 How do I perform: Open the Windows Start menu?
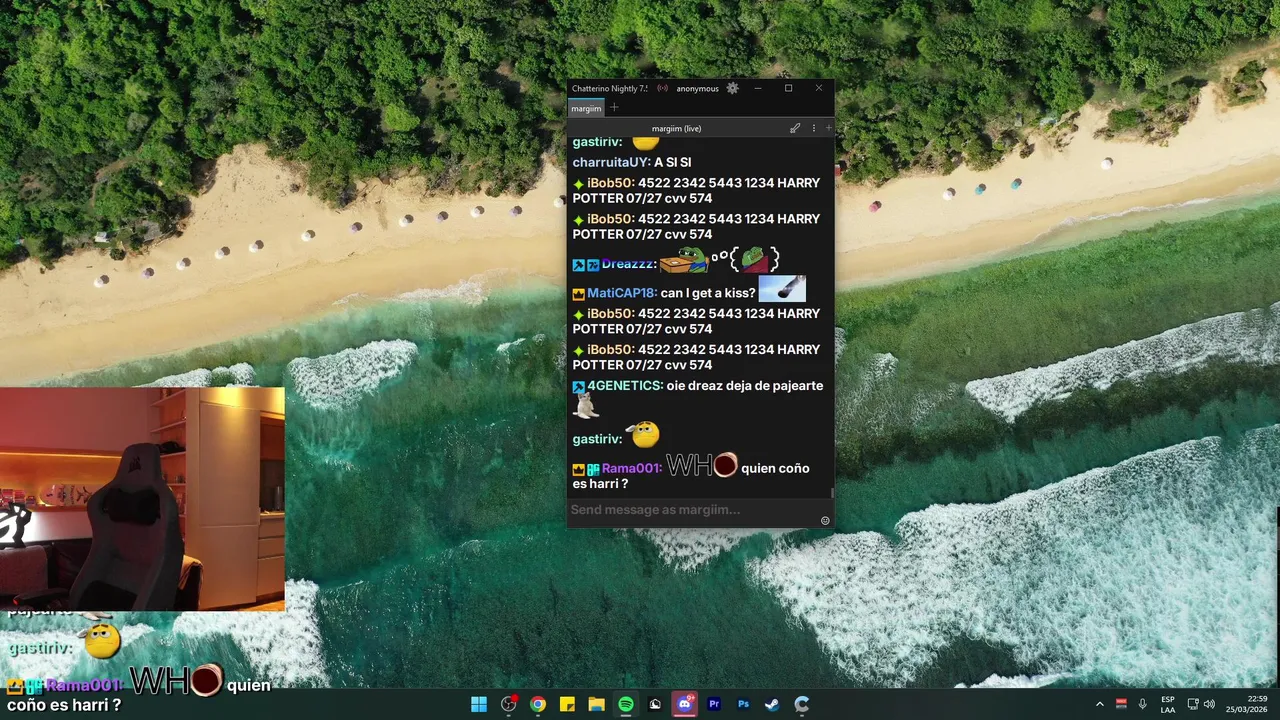tap(479, 704)
